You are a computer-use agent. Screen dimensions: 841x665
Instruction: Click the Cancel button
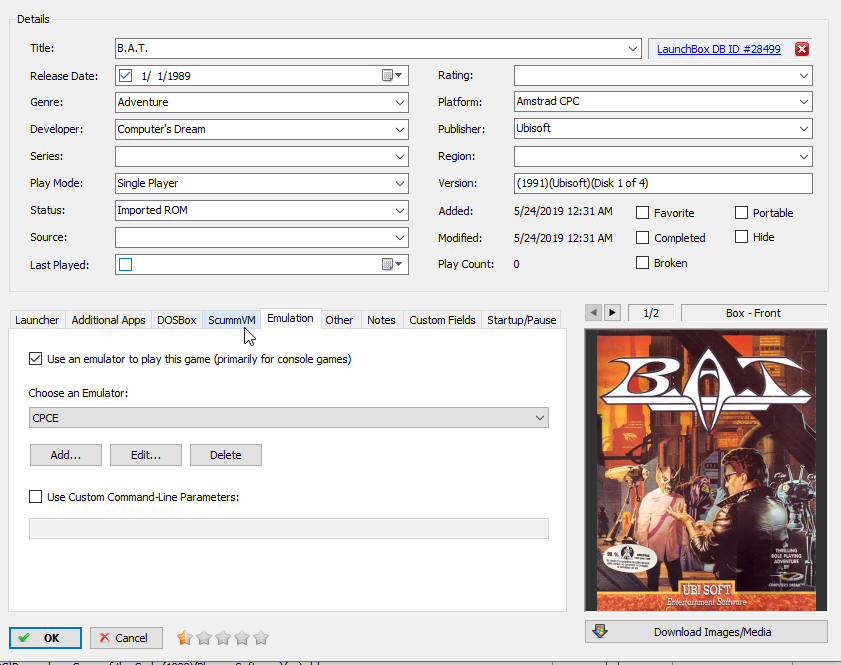(x=127, y=638)
